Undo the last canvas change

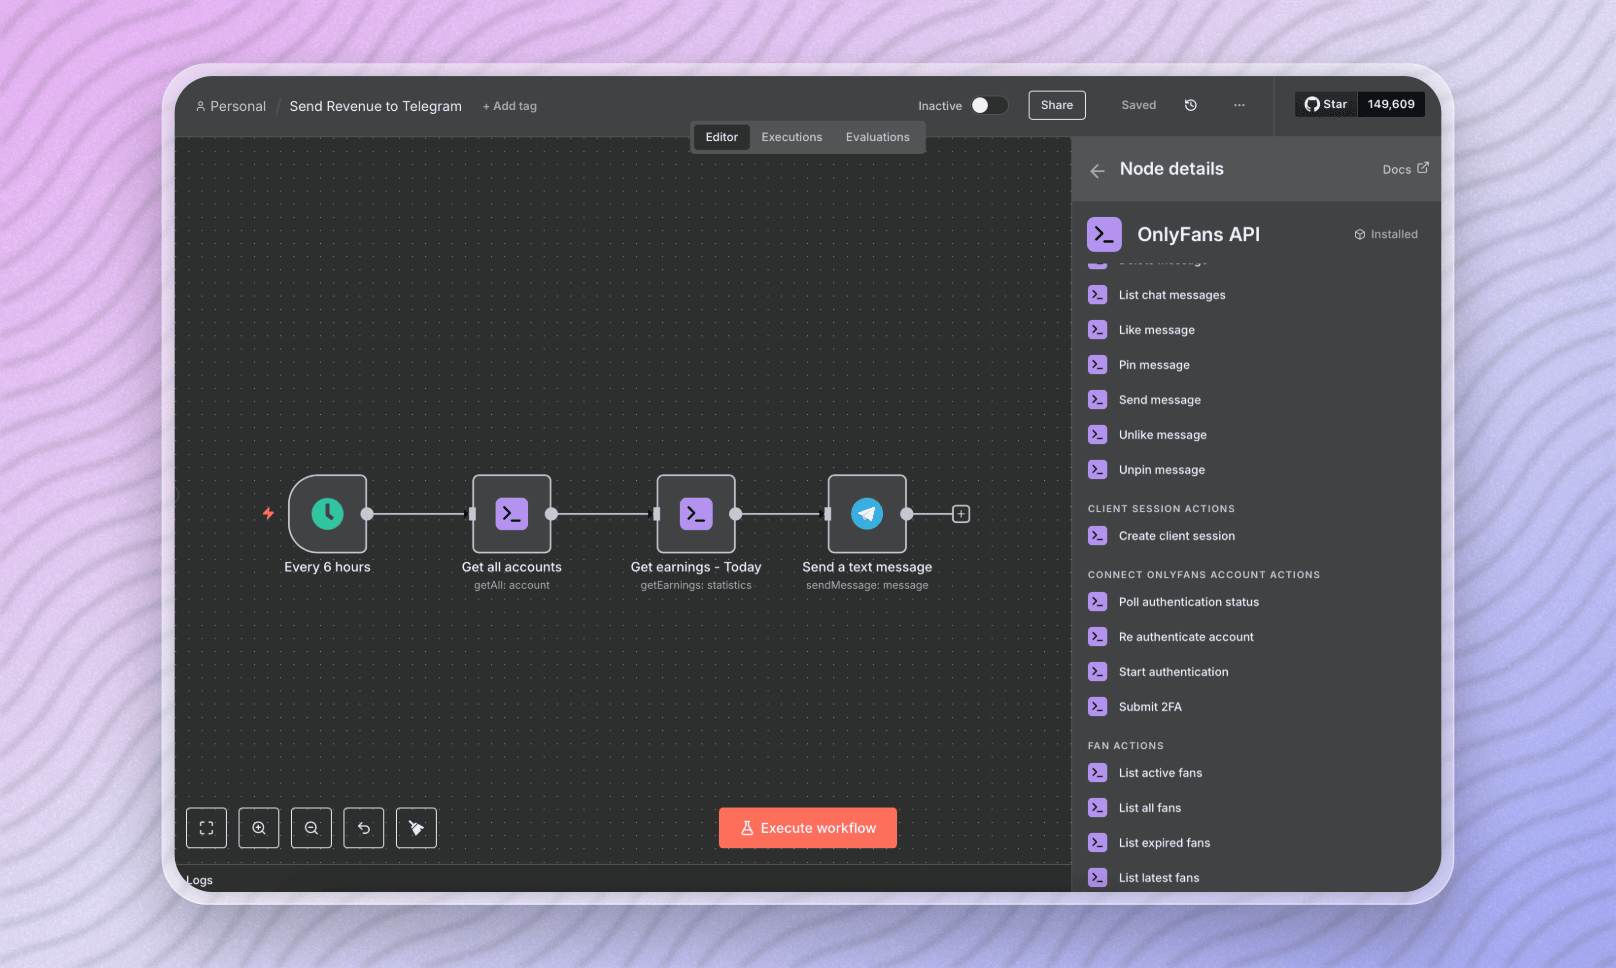tap(364, 828)
